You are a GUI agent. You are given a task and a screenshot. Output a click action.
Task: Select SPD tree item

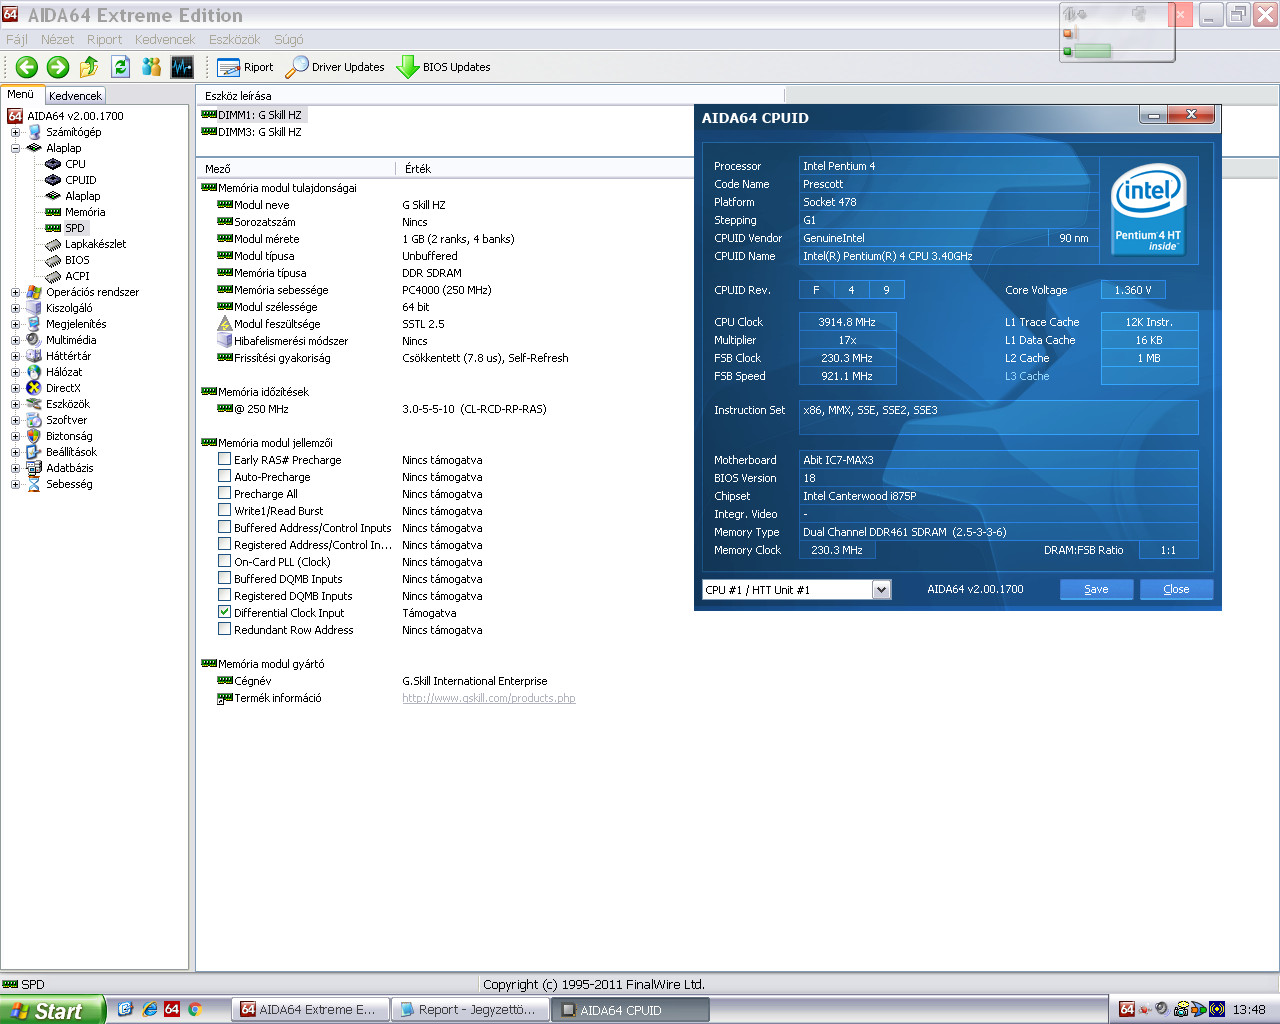click(75, 228)
